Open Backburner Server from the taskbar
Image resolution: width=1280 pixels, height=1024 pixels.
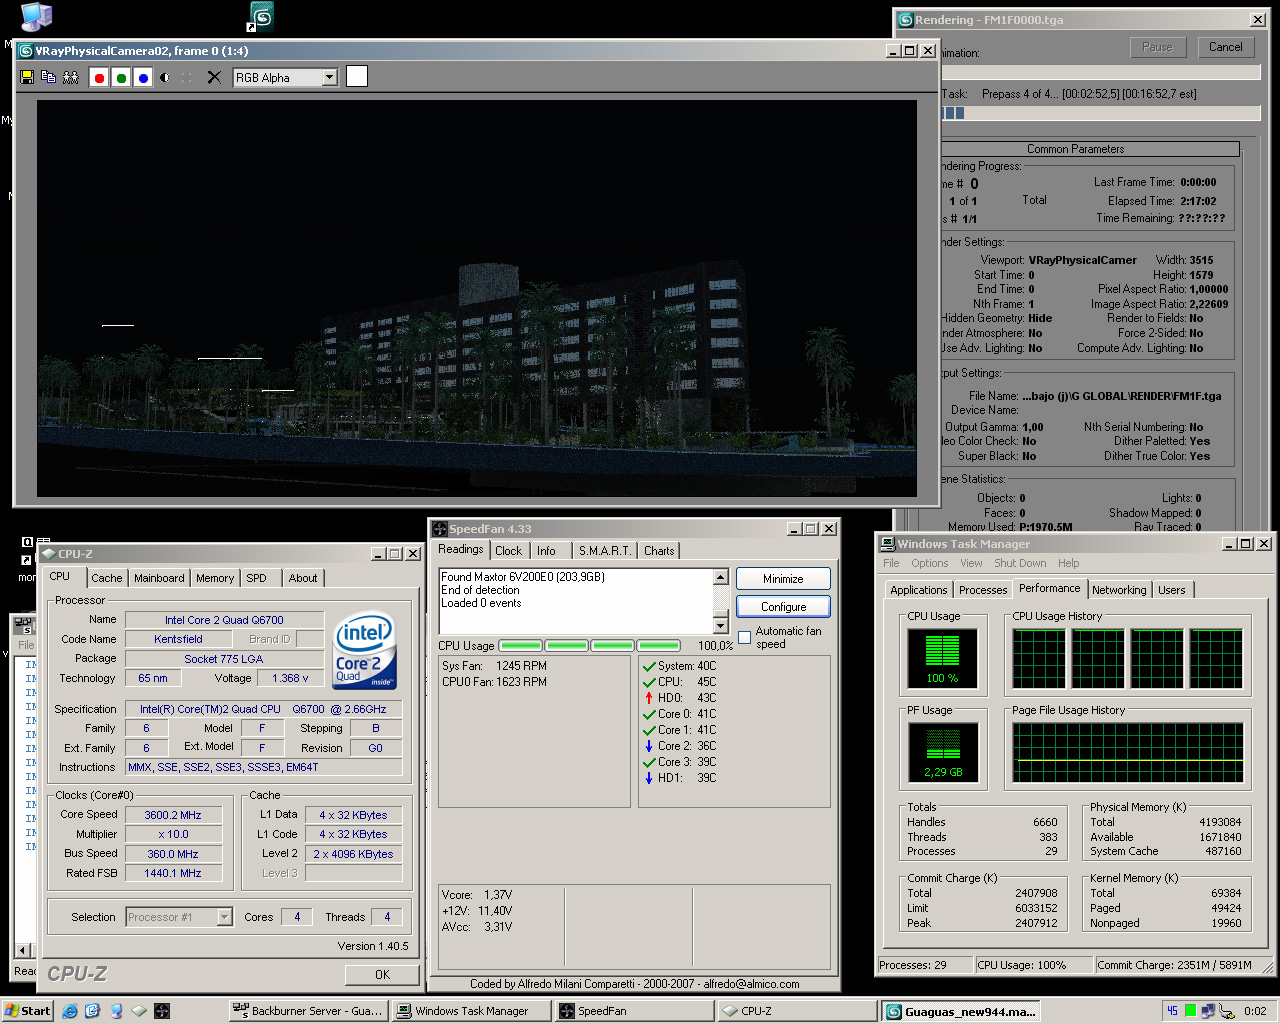(x=307, y=1011)
